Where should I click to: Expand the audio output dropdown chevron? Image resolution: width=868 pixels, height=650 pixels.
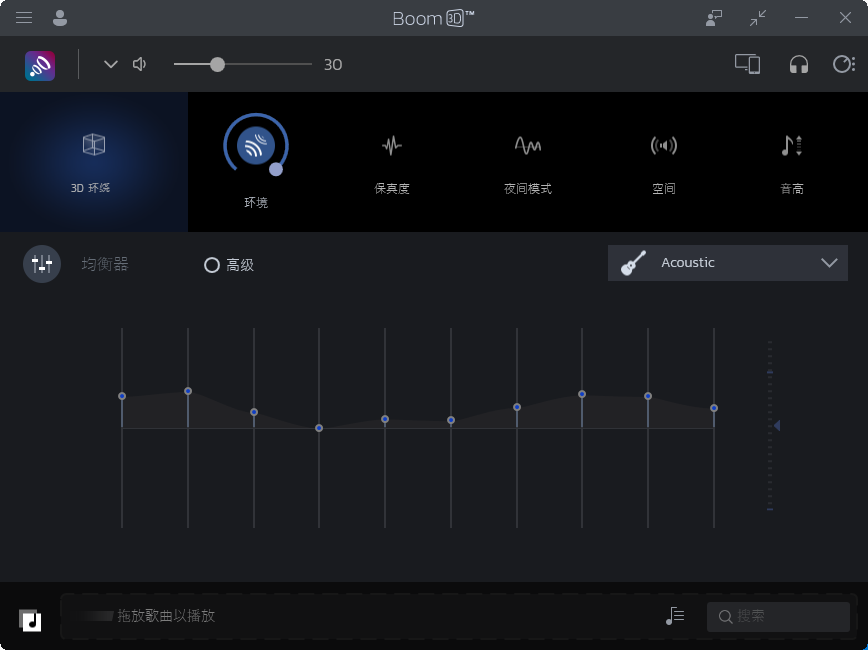(x=111, y=64)
